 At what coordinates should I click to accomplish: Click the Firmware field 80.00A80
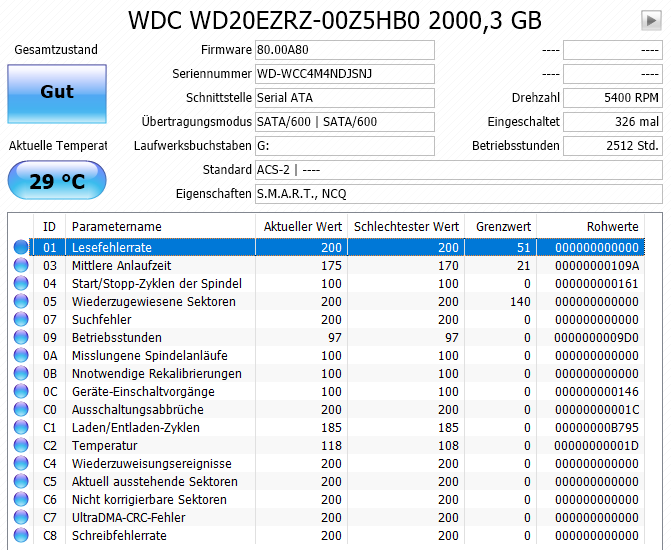(x=344, y=50)
